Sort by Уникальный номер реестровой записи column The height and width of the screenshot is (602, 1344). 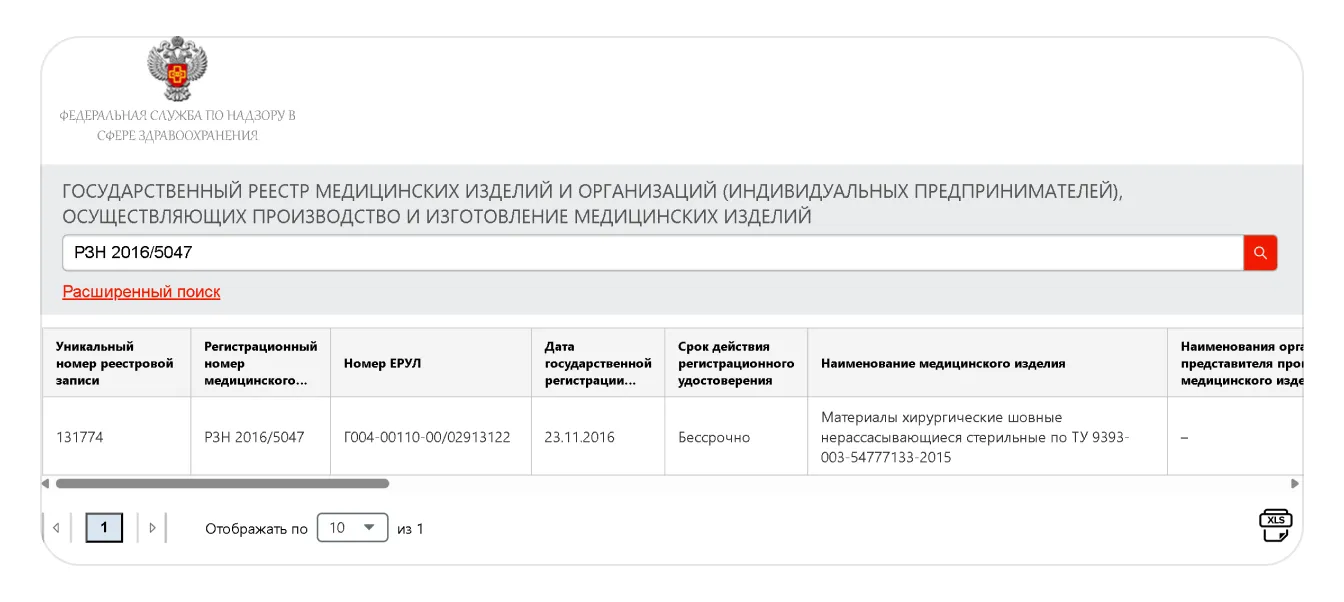click(x=115, y=363)
